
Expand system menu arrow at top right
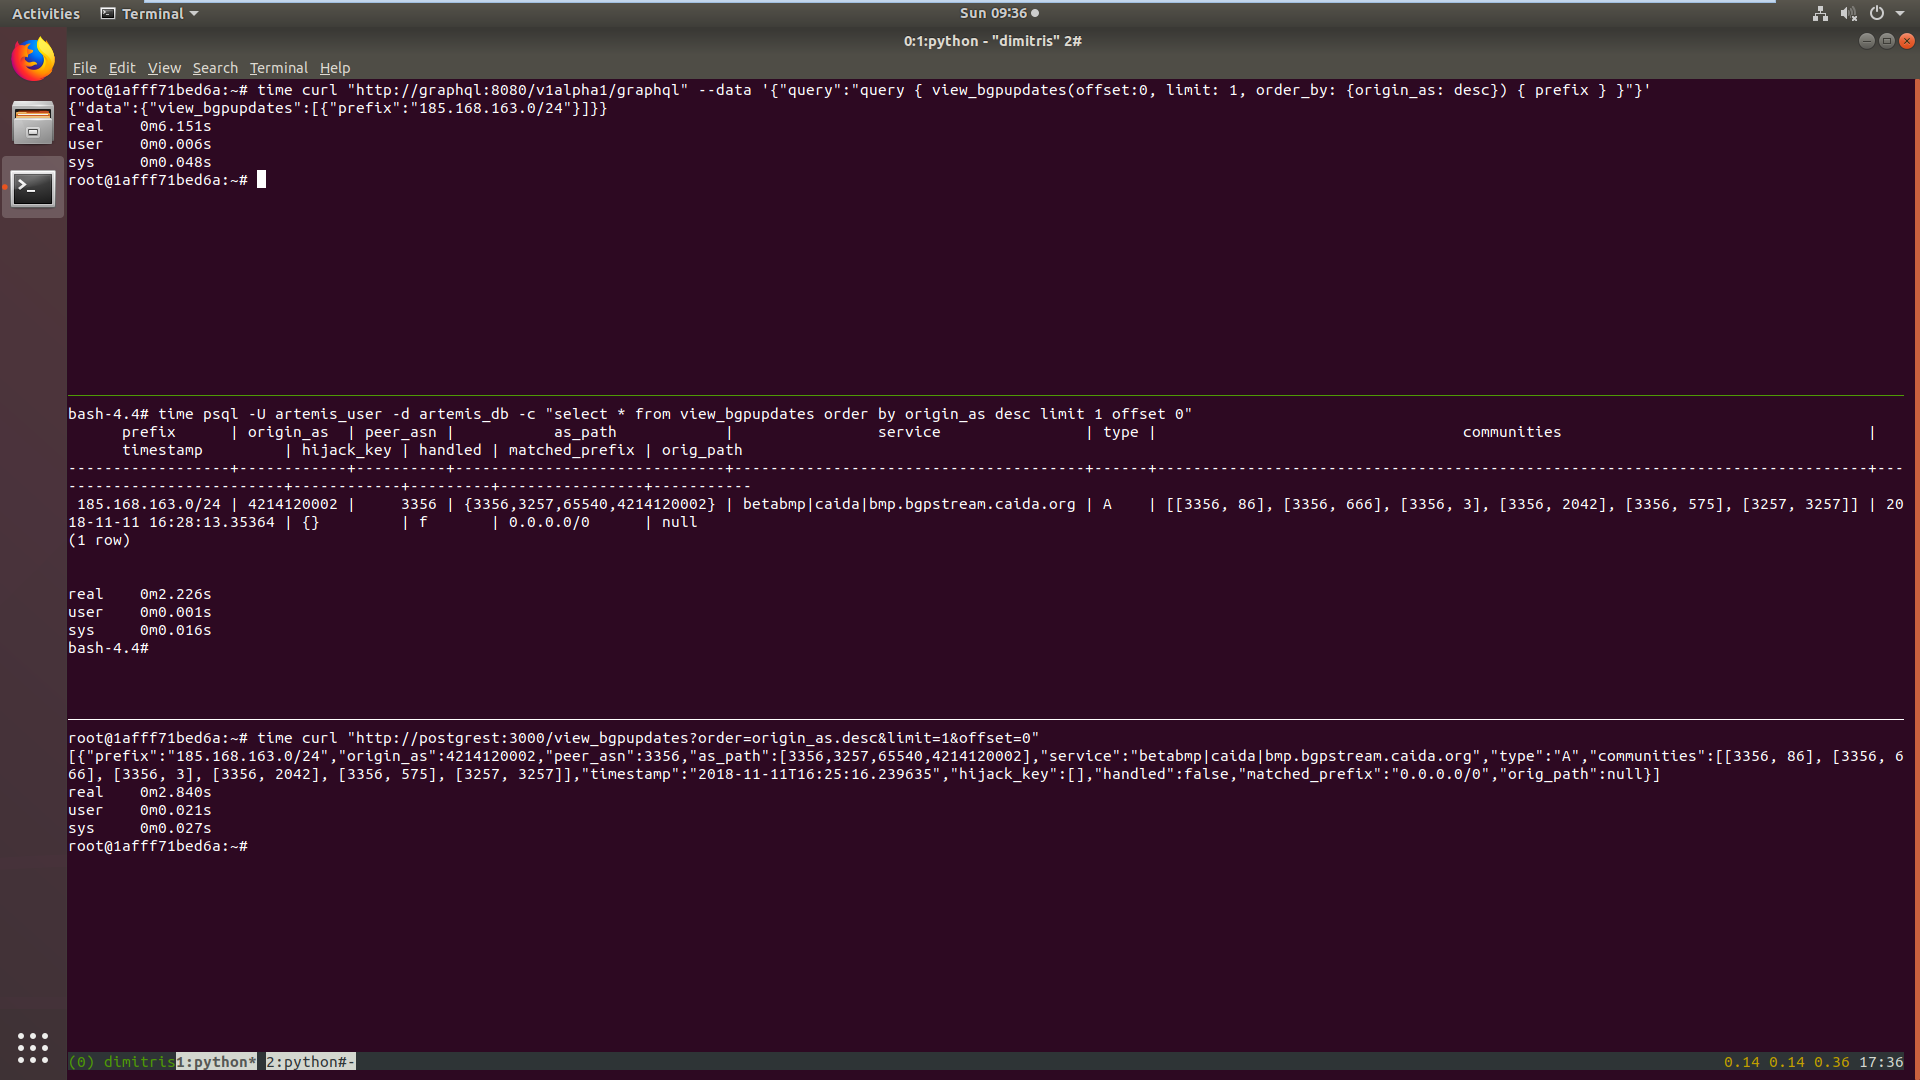click(1900, 14)
